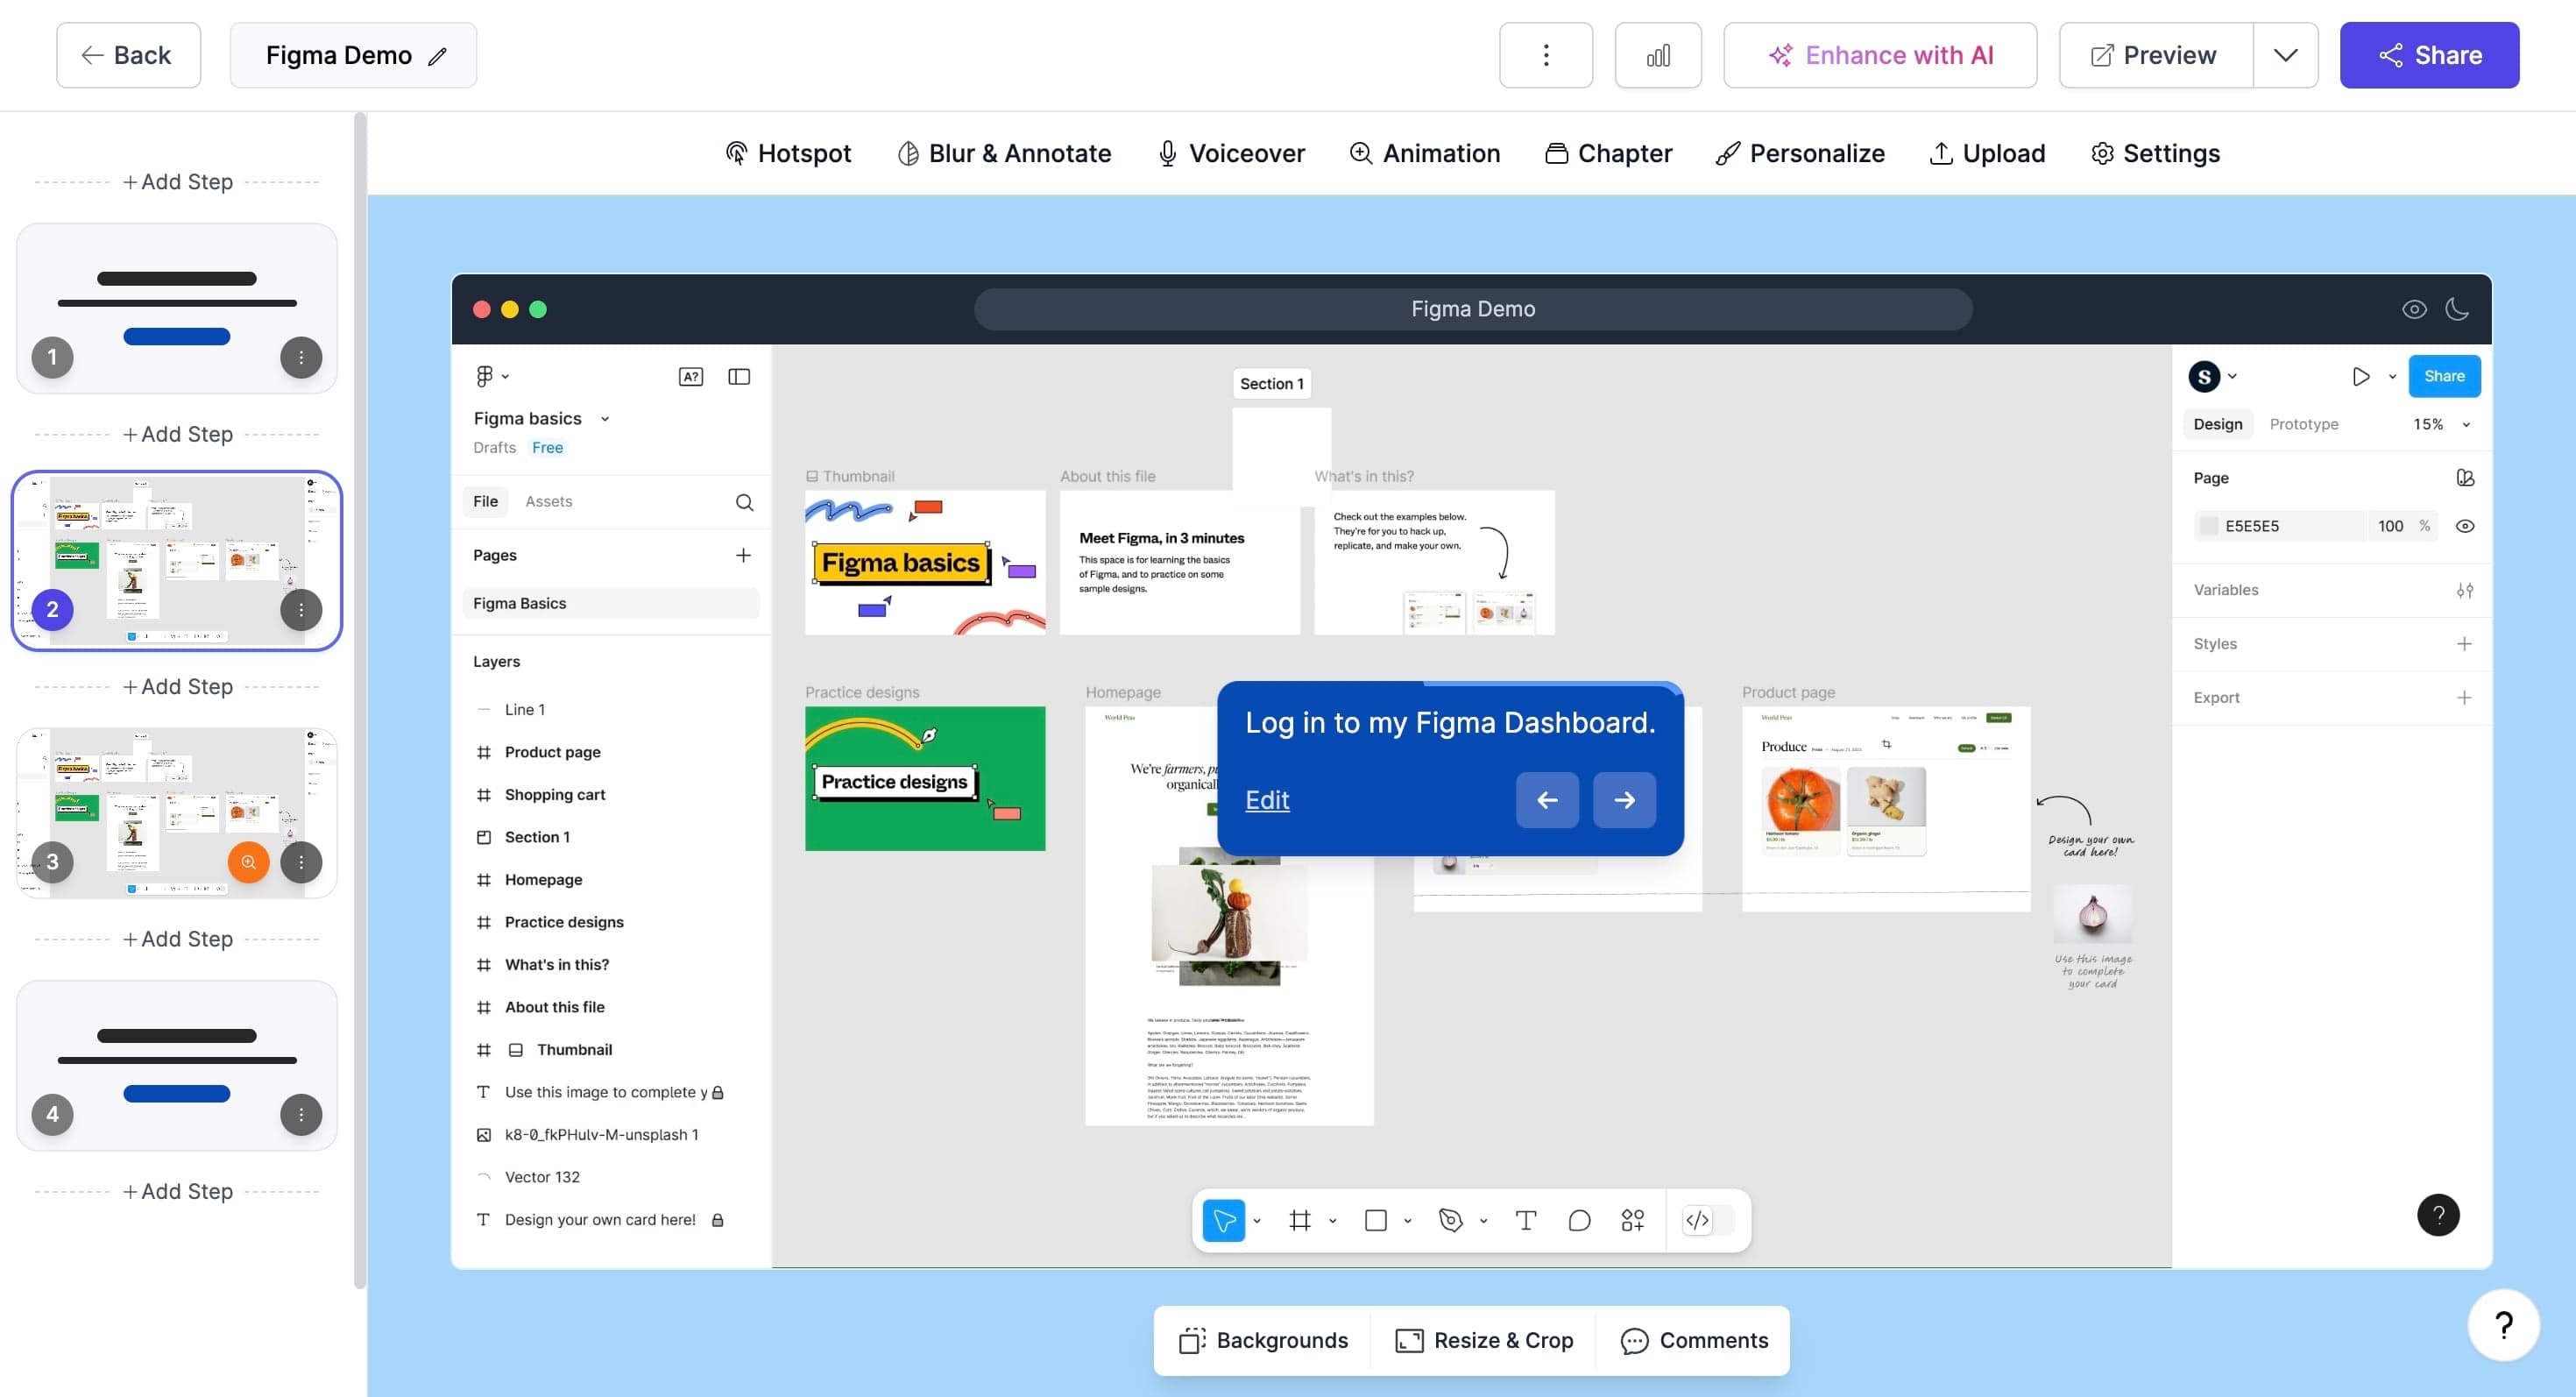The height and width of the screenshot is (1397, 2576).
Task: Click the E5E5E5 page color swatch
Action: [x=2209, y=526]
